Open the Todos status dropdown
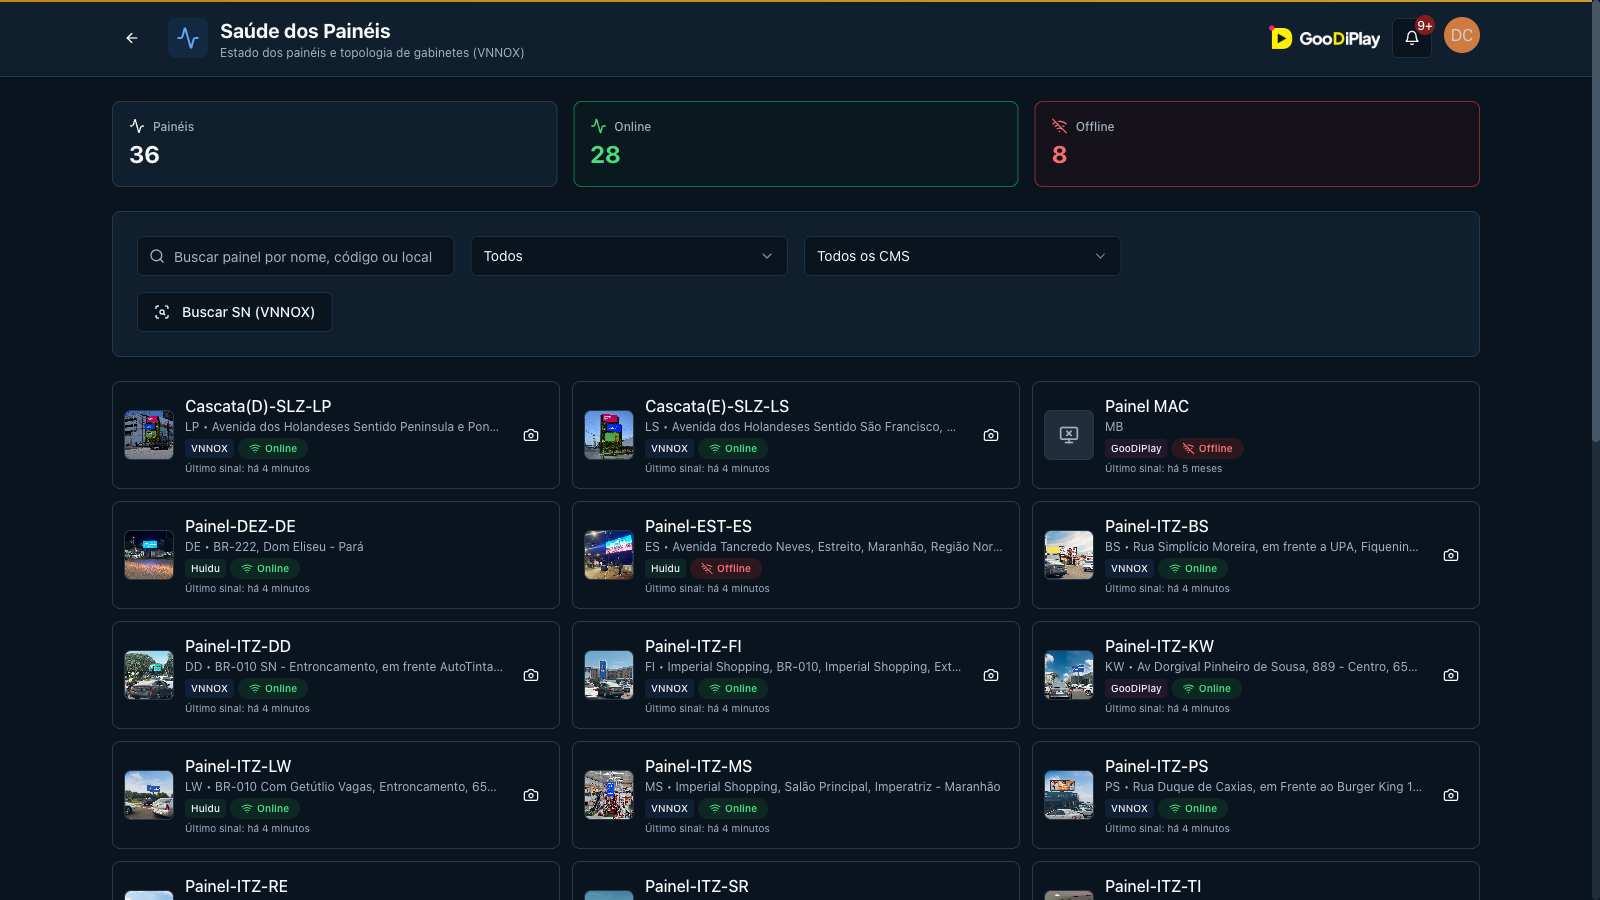The height and width of the screenshot is (900, 1600). 629,256
